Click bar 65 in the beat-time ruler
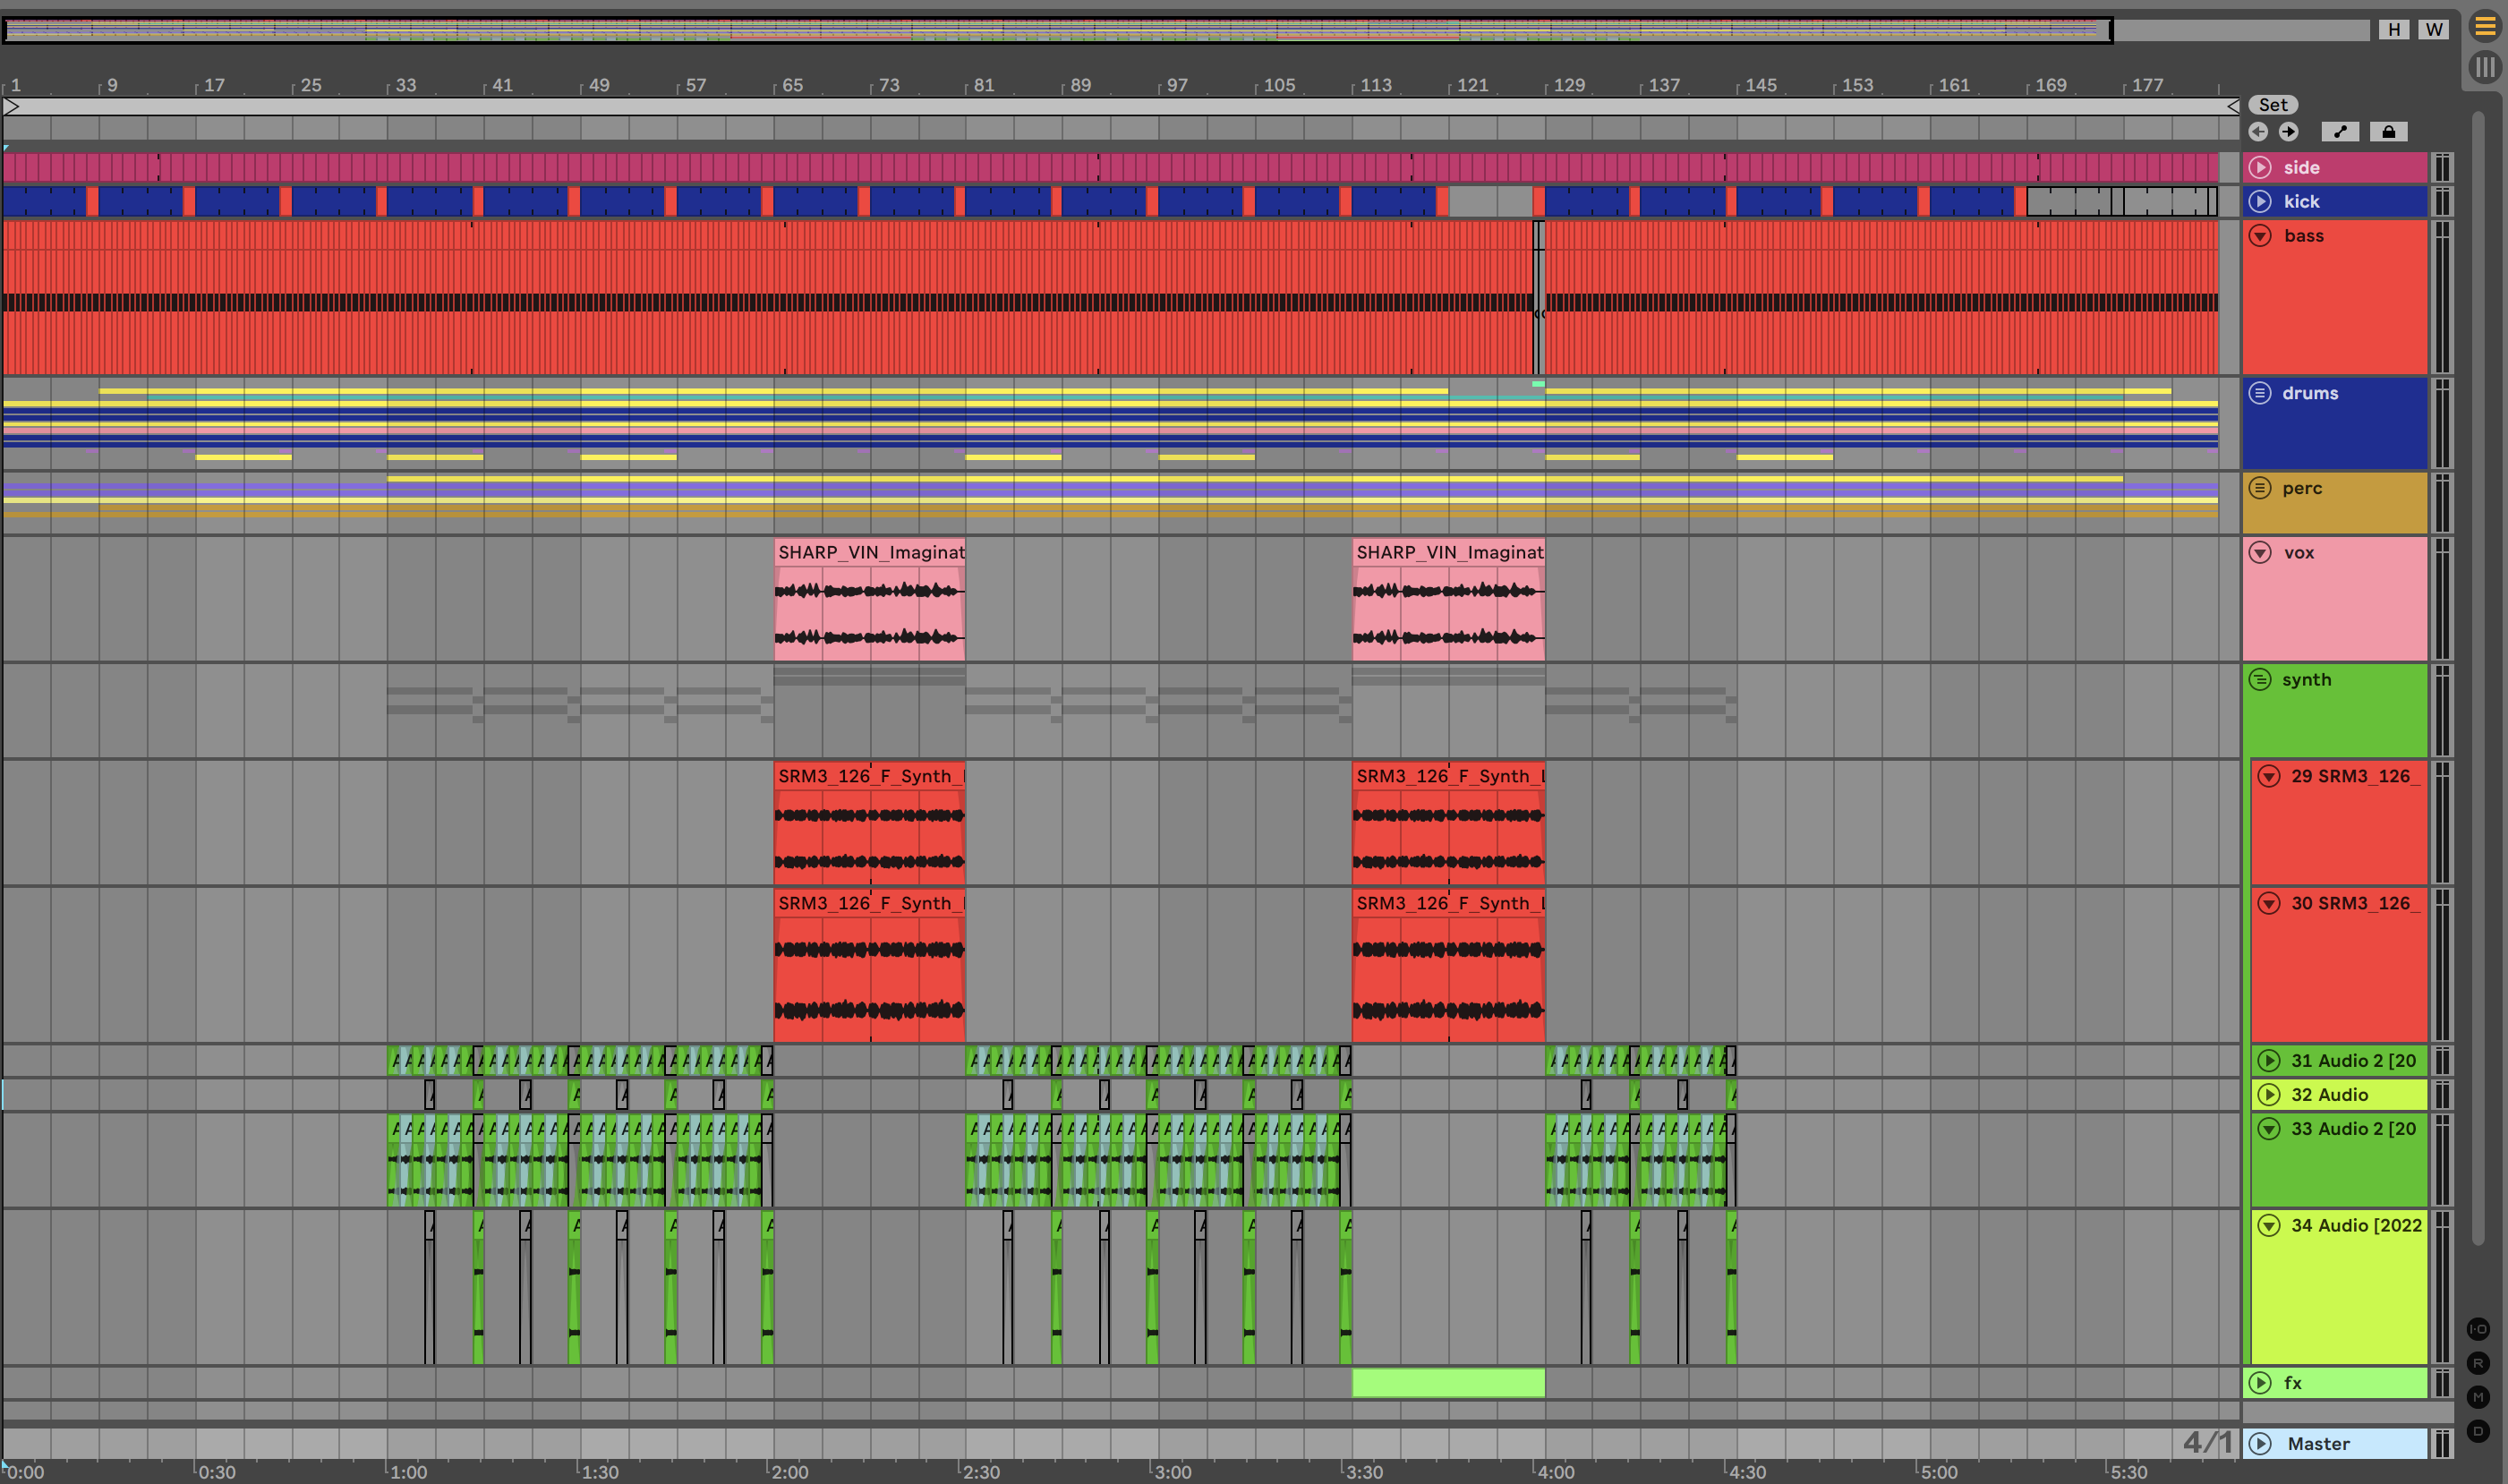 click(x=791, y=85)
